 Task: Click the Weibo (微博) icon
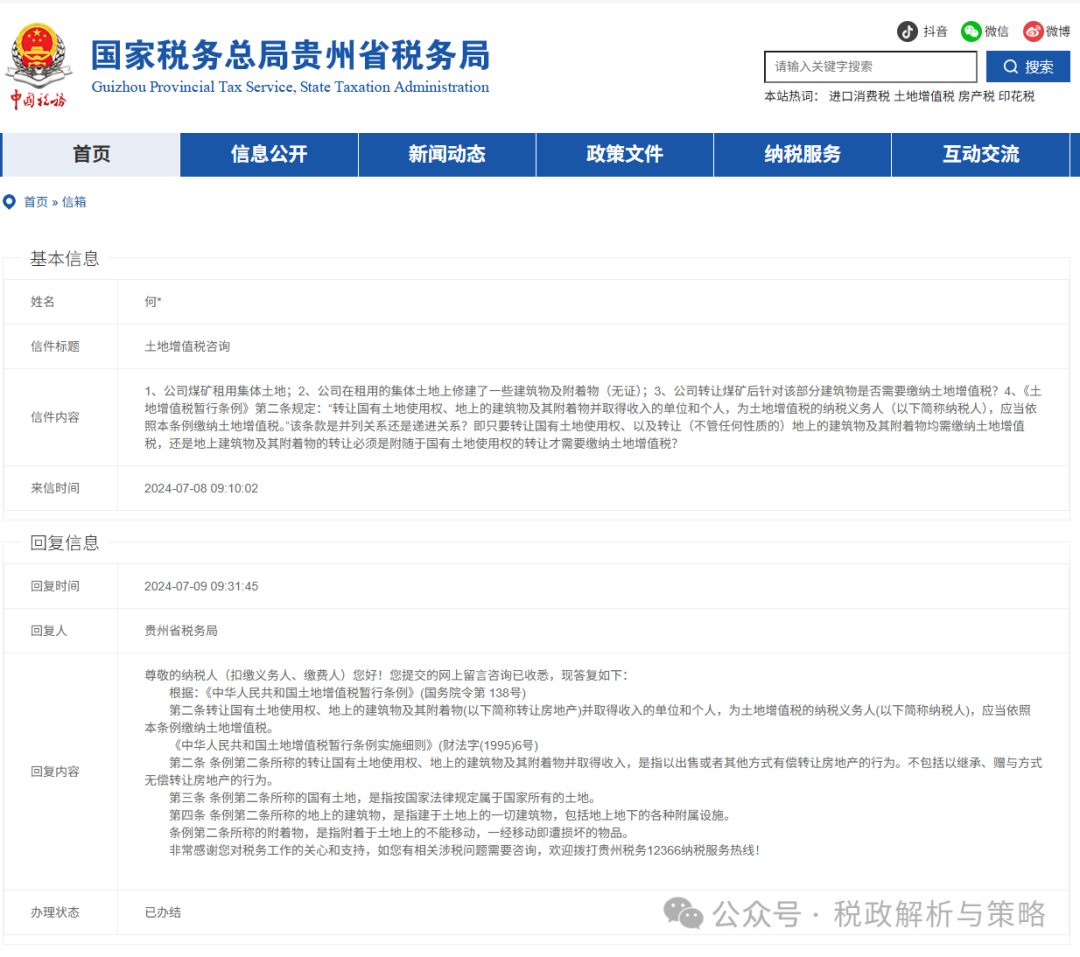pos(1033,31)
